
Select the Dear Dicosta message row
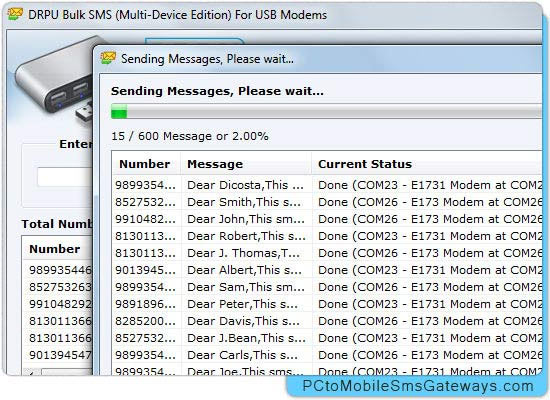tap(327, 185)
